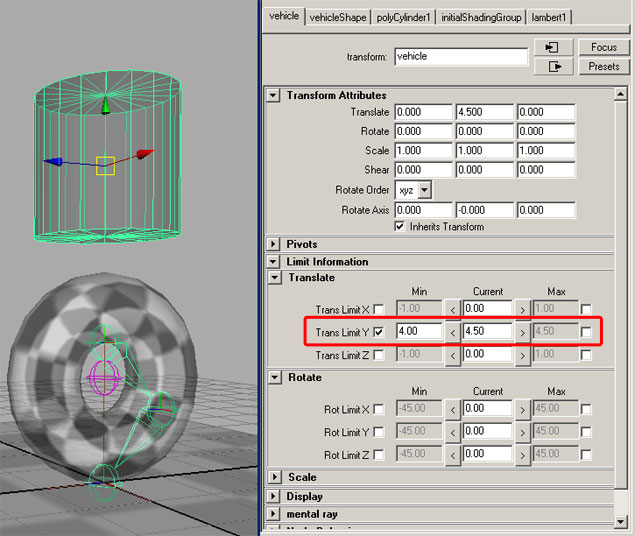The width and height of the screenshot is (635, 536).
Task: Set Trans Limit Y min with left arrow button
Action: click(x=453, y=331)
